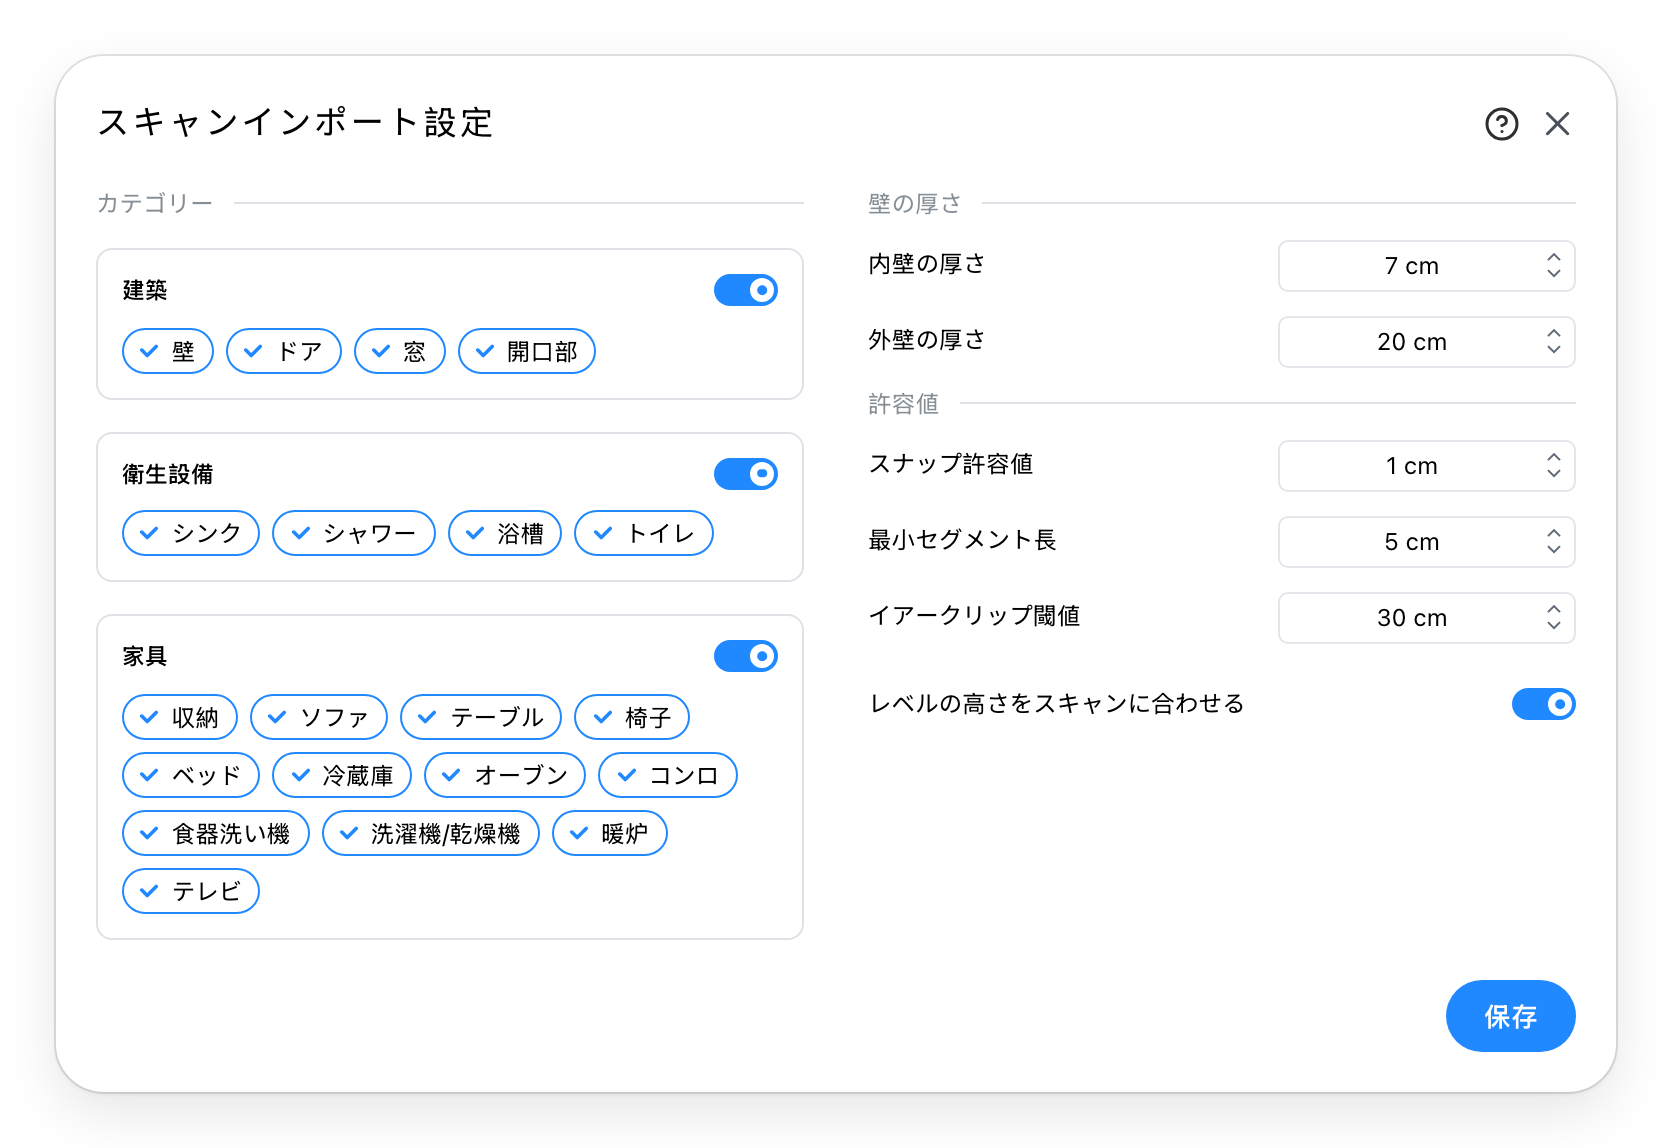Toggle the 建築 category switch
Image resolution: width=1672 pixels, height=1148 pixels.
point(746,290)
